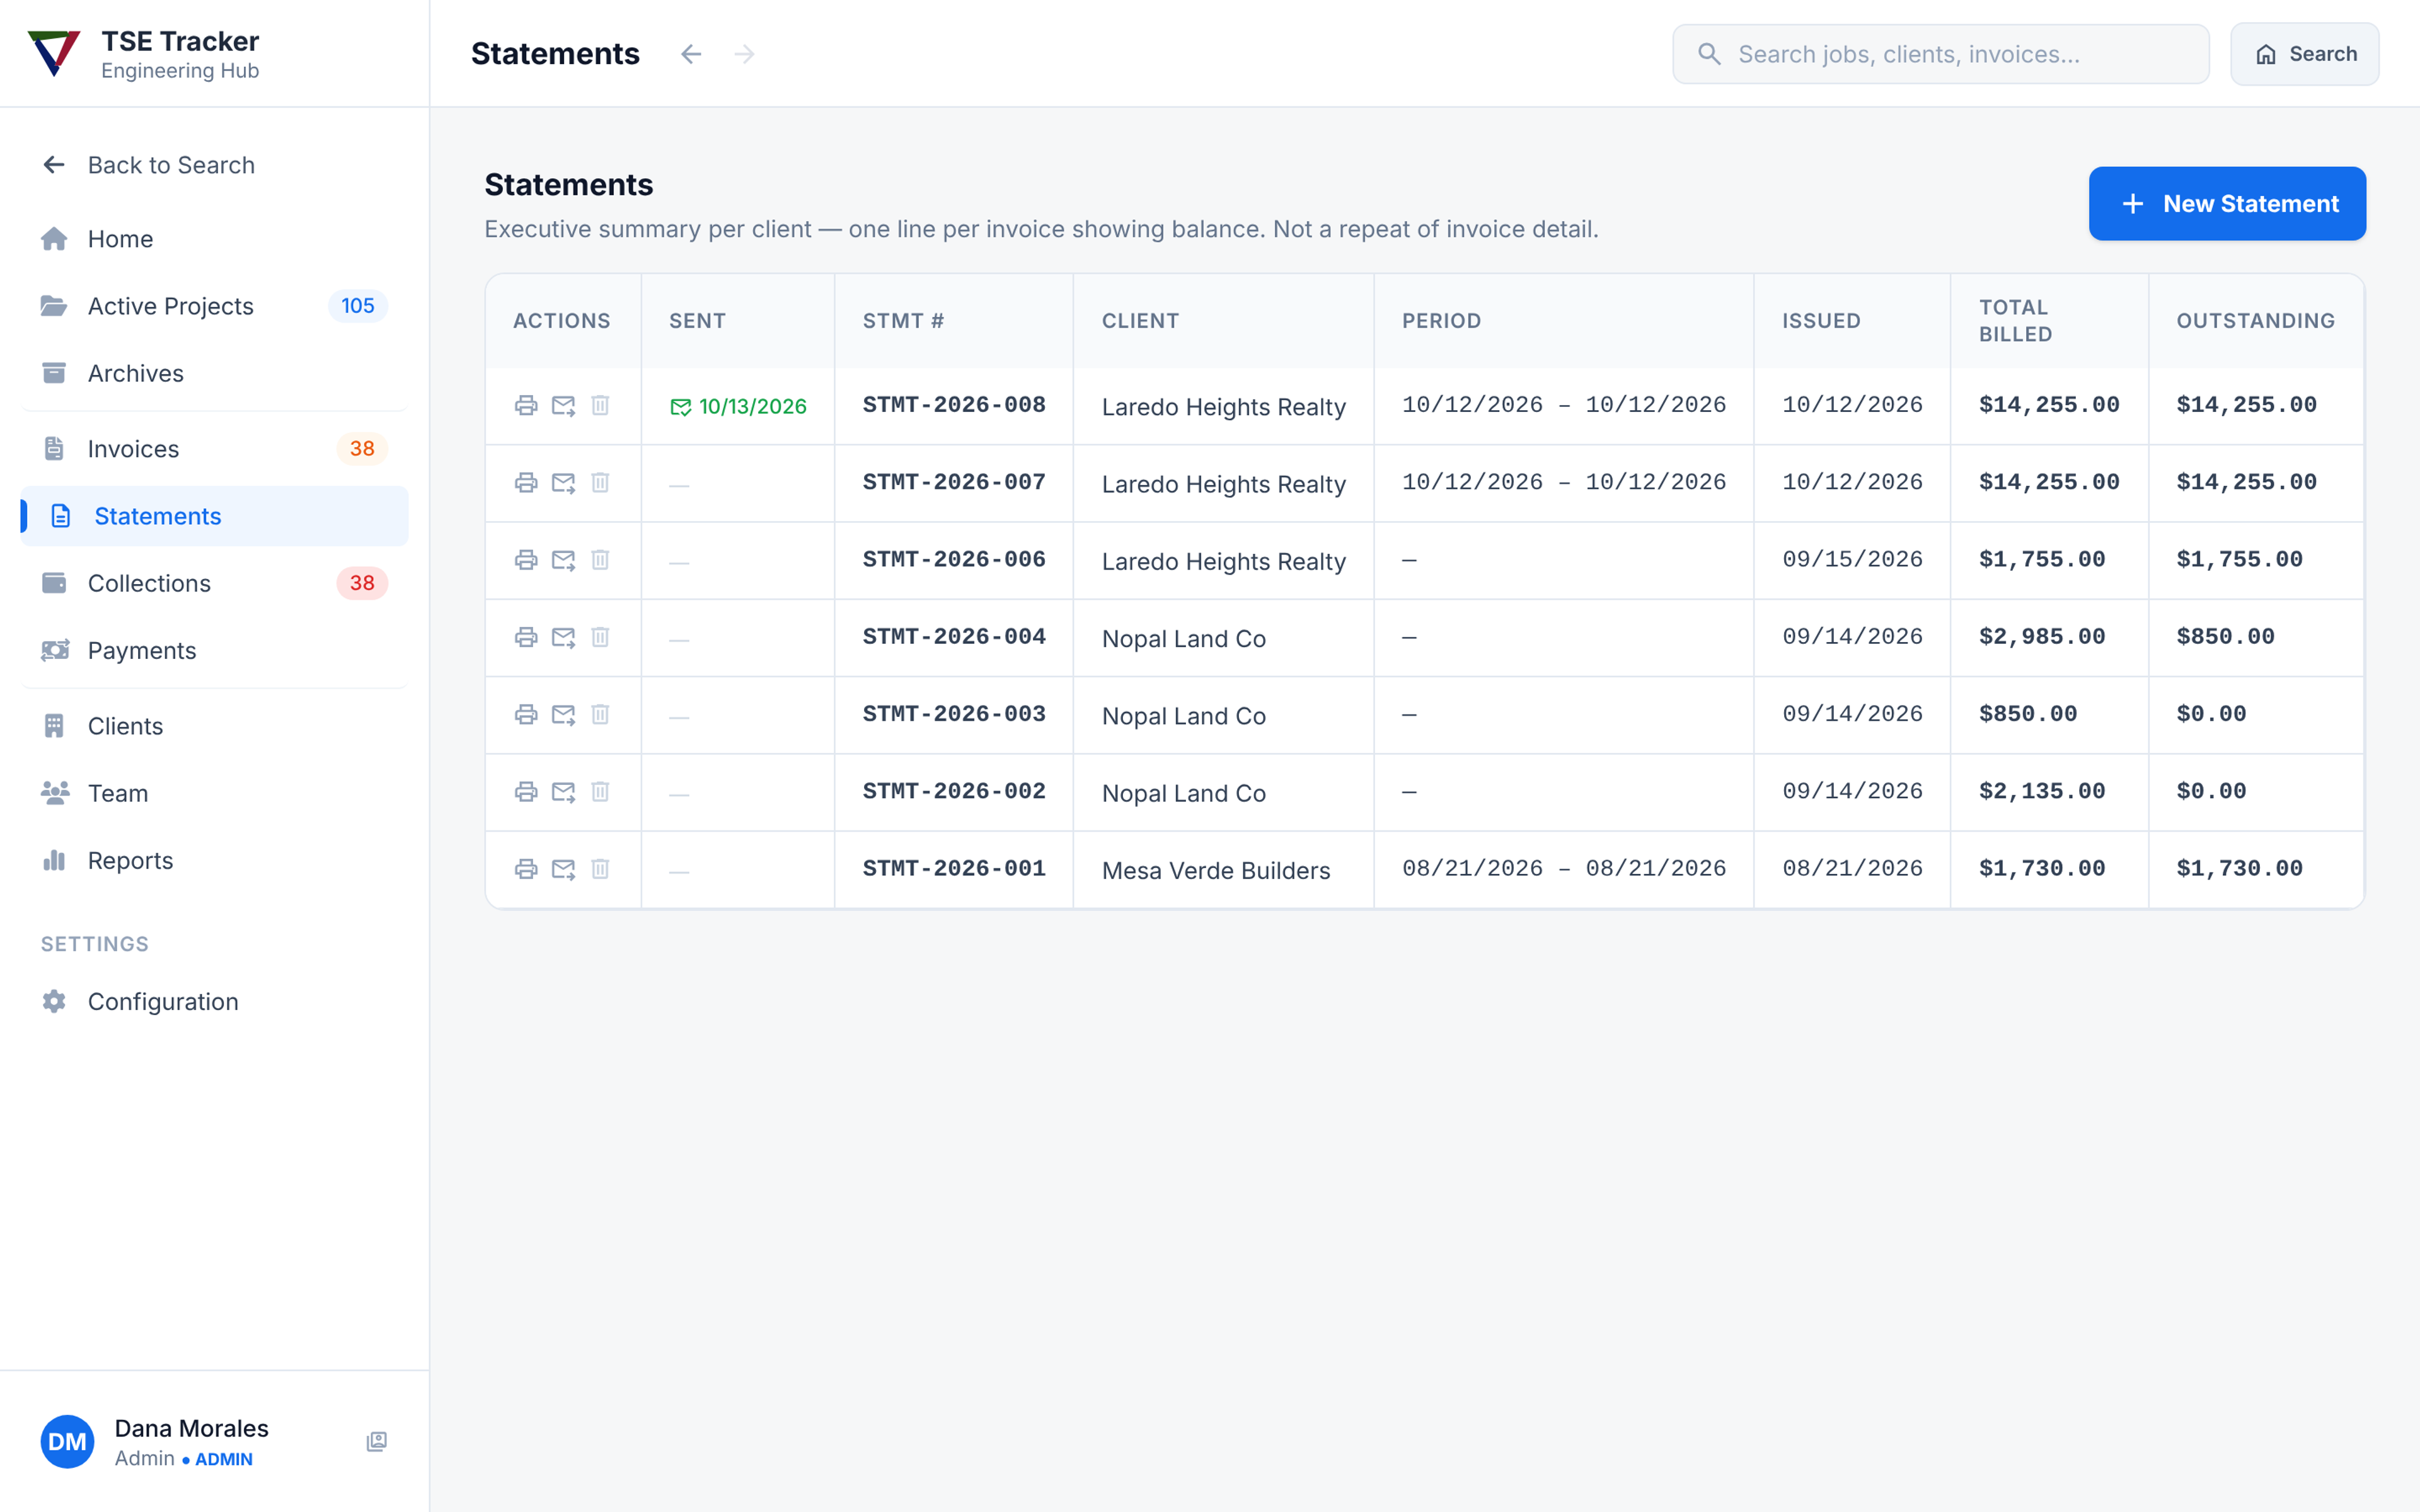Delete statement STMT-2026-008
Image resolution: width=2420 pixels, height=1512 pixels.
pyautogui.click(x=600, y=405)
